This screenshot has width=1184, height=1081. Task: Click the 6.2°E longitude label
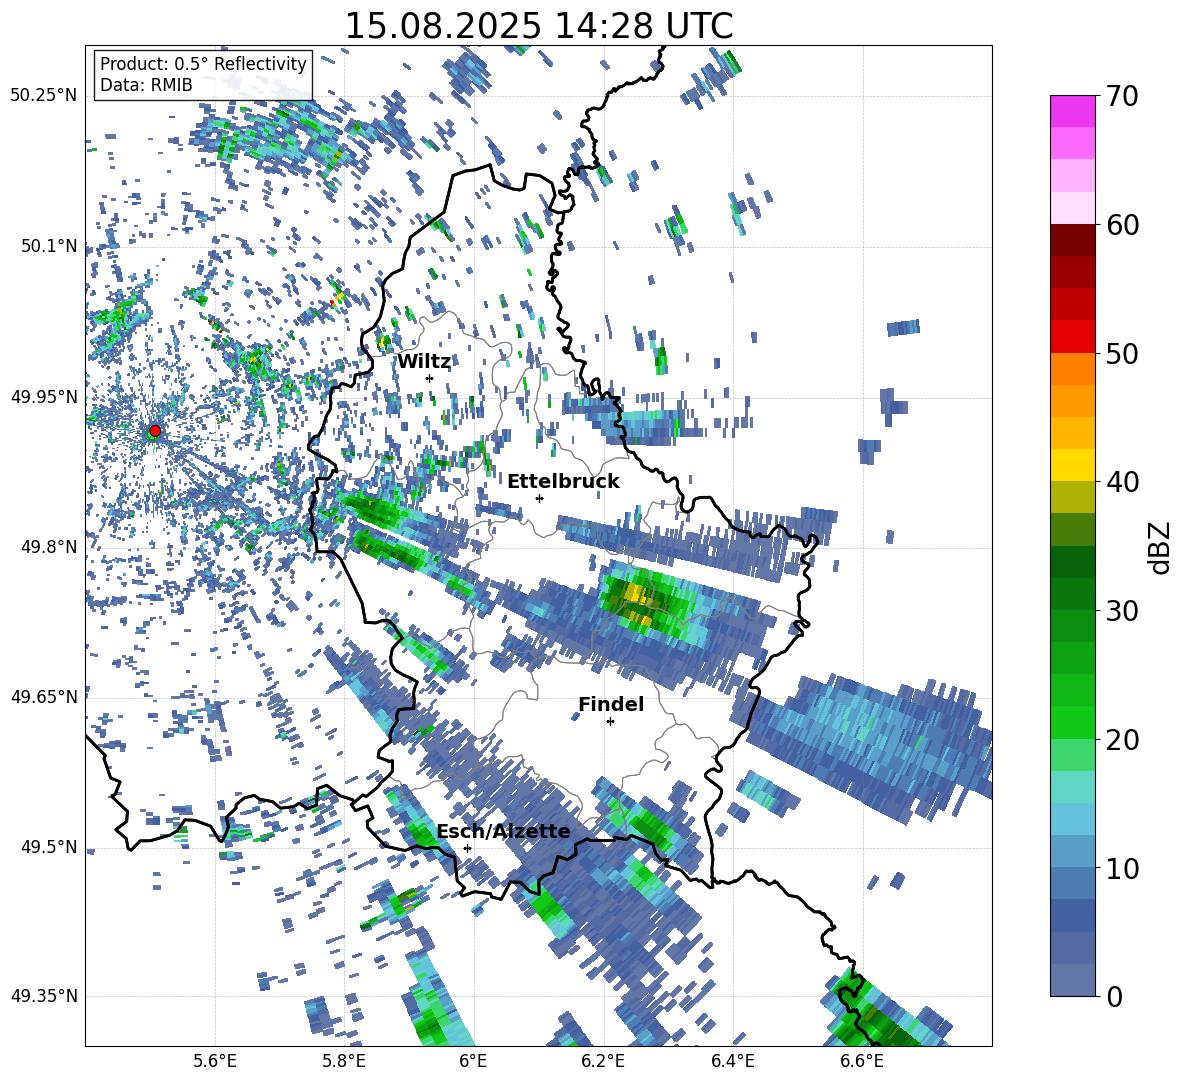(x=603, y=1061)
